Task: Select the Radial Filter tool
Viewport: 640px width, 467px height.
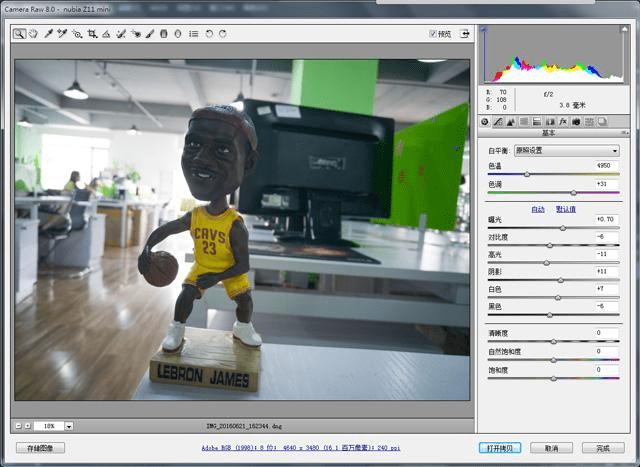Action: [x=178, y=34]
